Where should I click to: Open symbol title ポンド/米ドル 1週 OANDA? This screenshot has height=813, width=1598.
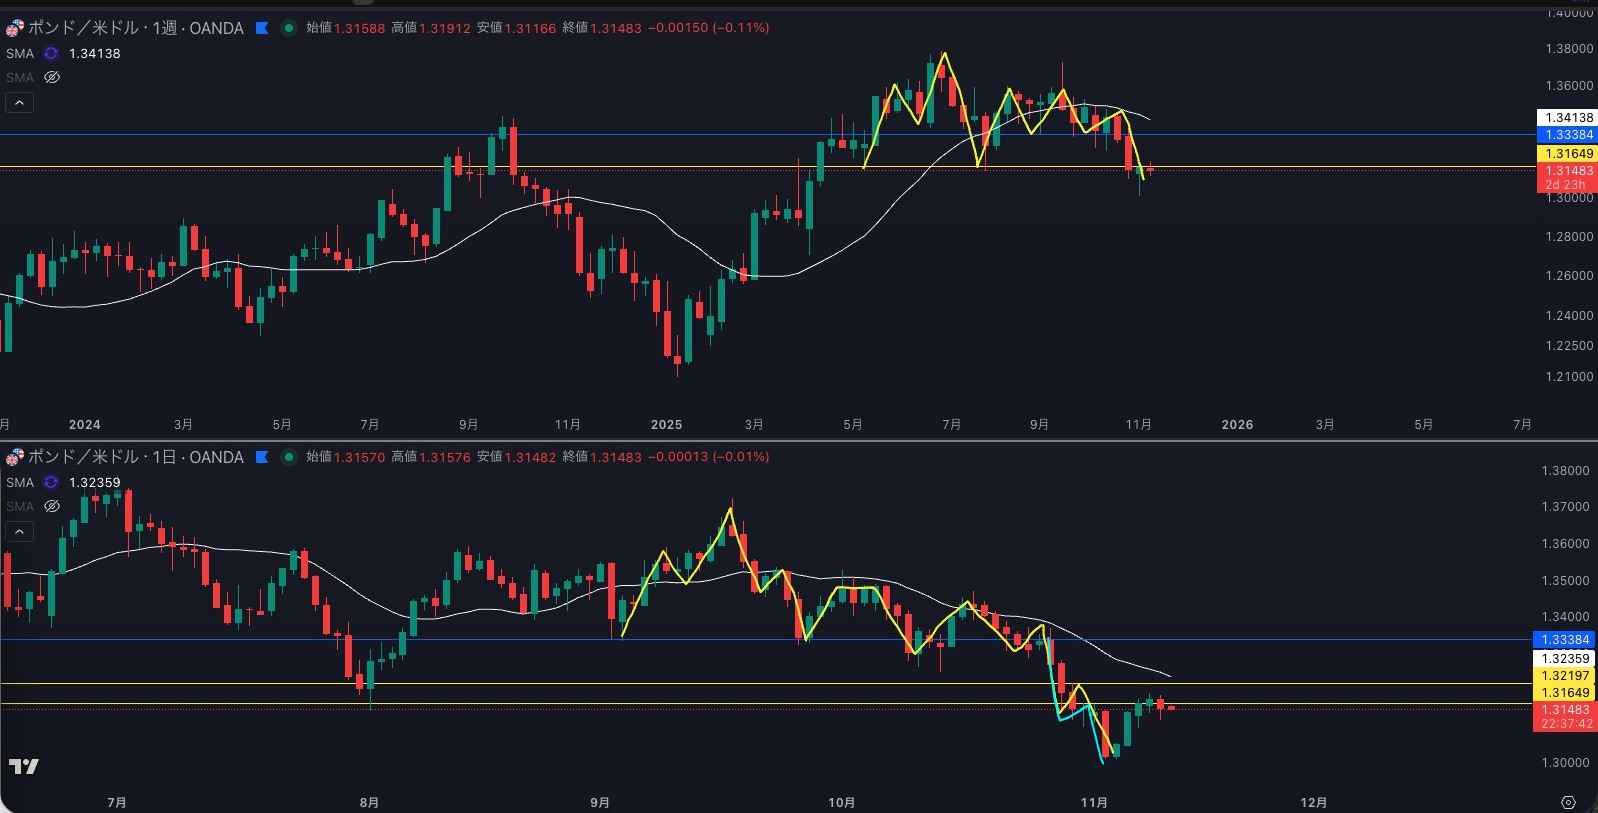pos(135,28)
